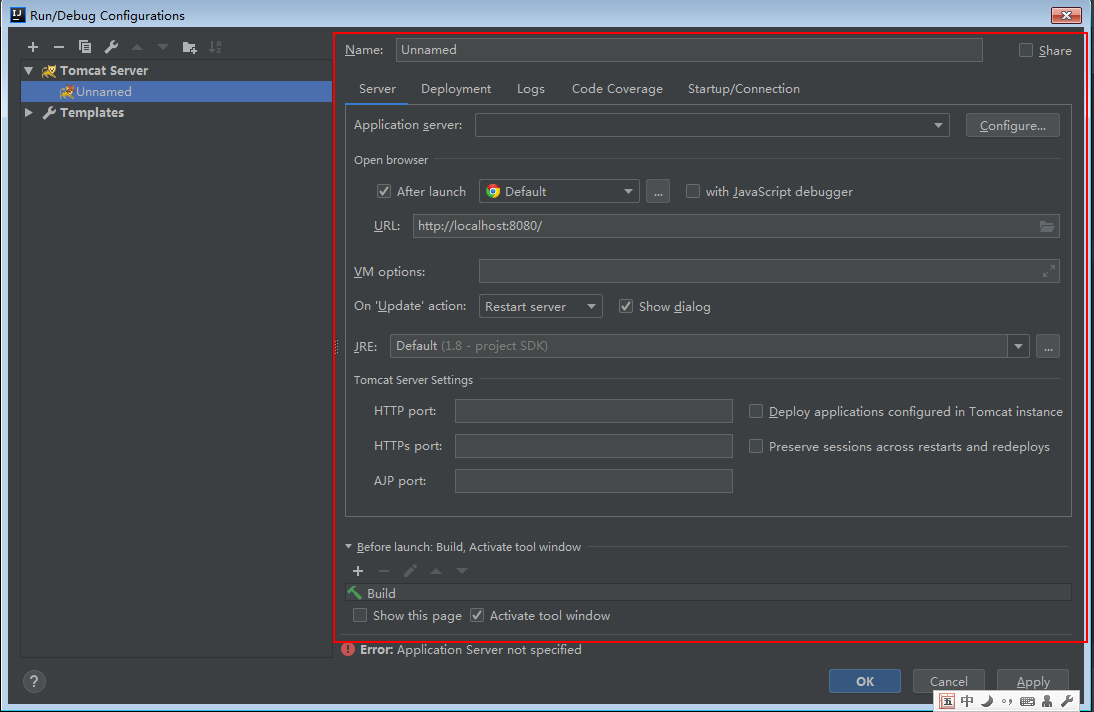This screenshot has width=1094, height=712.
Task: Browse URL using the folder icon
Action: click(x=1047, y=226)
